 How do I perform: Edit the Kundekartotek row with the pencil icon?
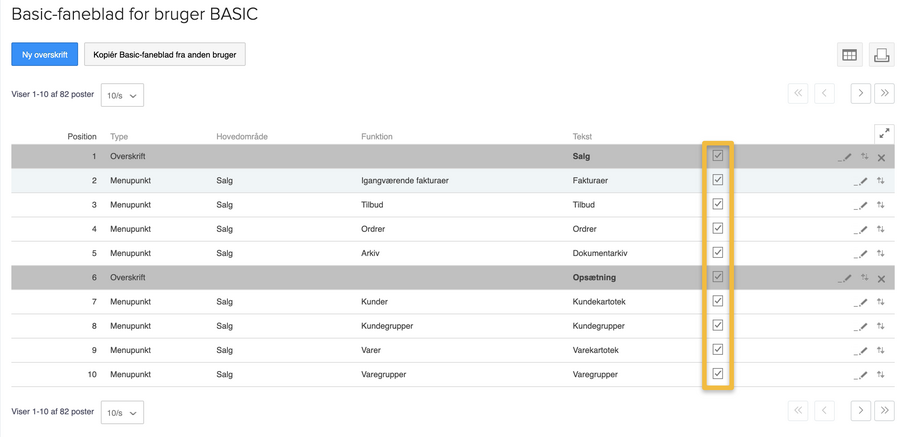(x=861, y=302)
